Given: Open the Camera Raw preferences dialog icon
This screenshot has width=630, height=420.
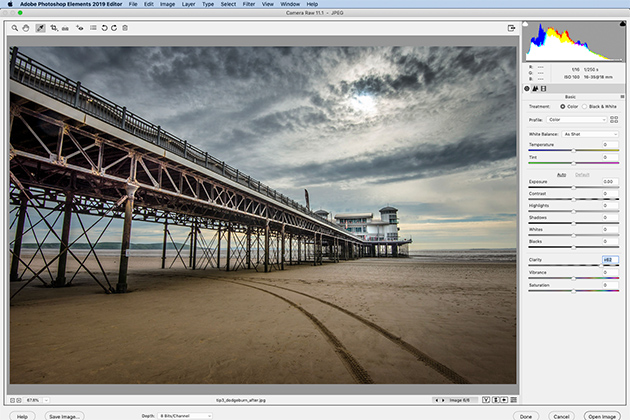Looking at the screenshot, I should (93, 28).
